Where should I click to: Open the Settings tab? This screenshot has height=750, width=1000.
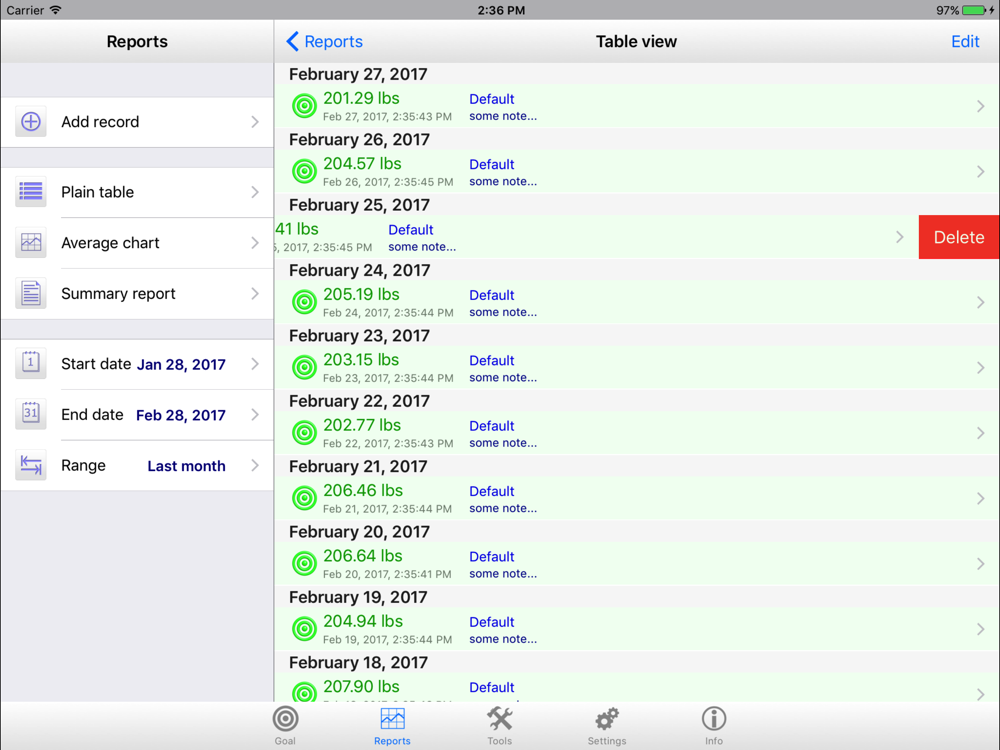(x=607, y=725)
